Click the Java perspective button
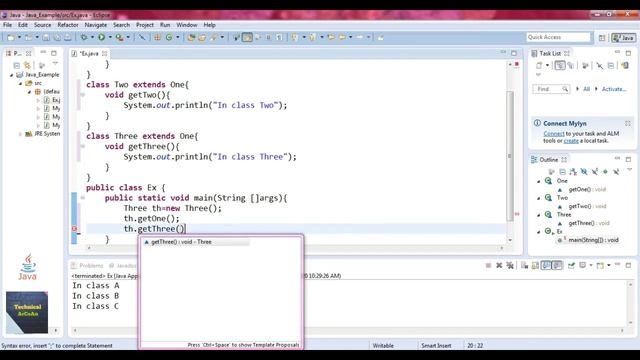The width and height of the screenshot is (640, 360). pyautogui.click(x=624, y=38)
